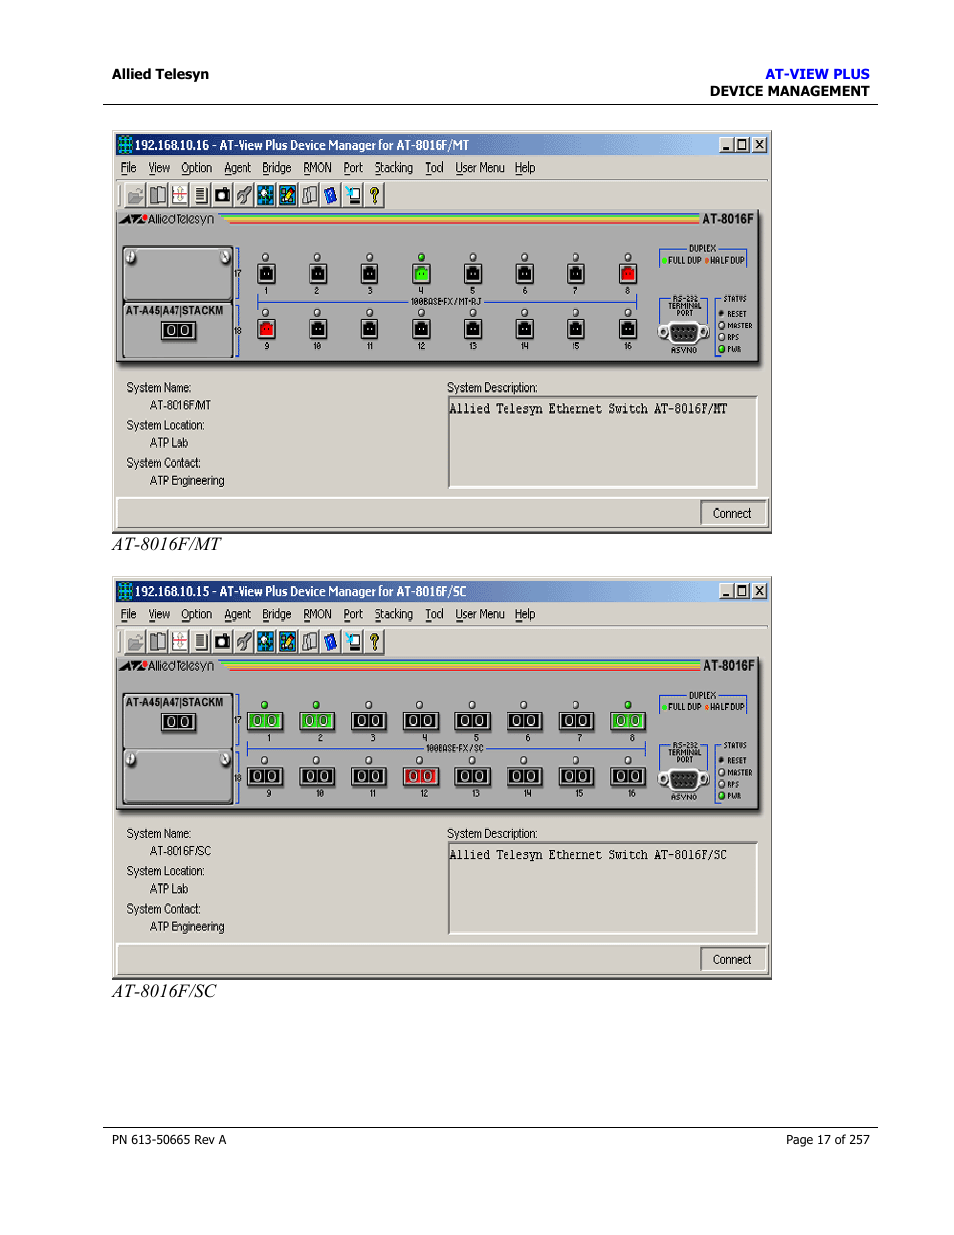954x1235 pixels.
Task: Click the yellow question mark icon in the AT-8016F/SC window
Action: pos(375,642)
